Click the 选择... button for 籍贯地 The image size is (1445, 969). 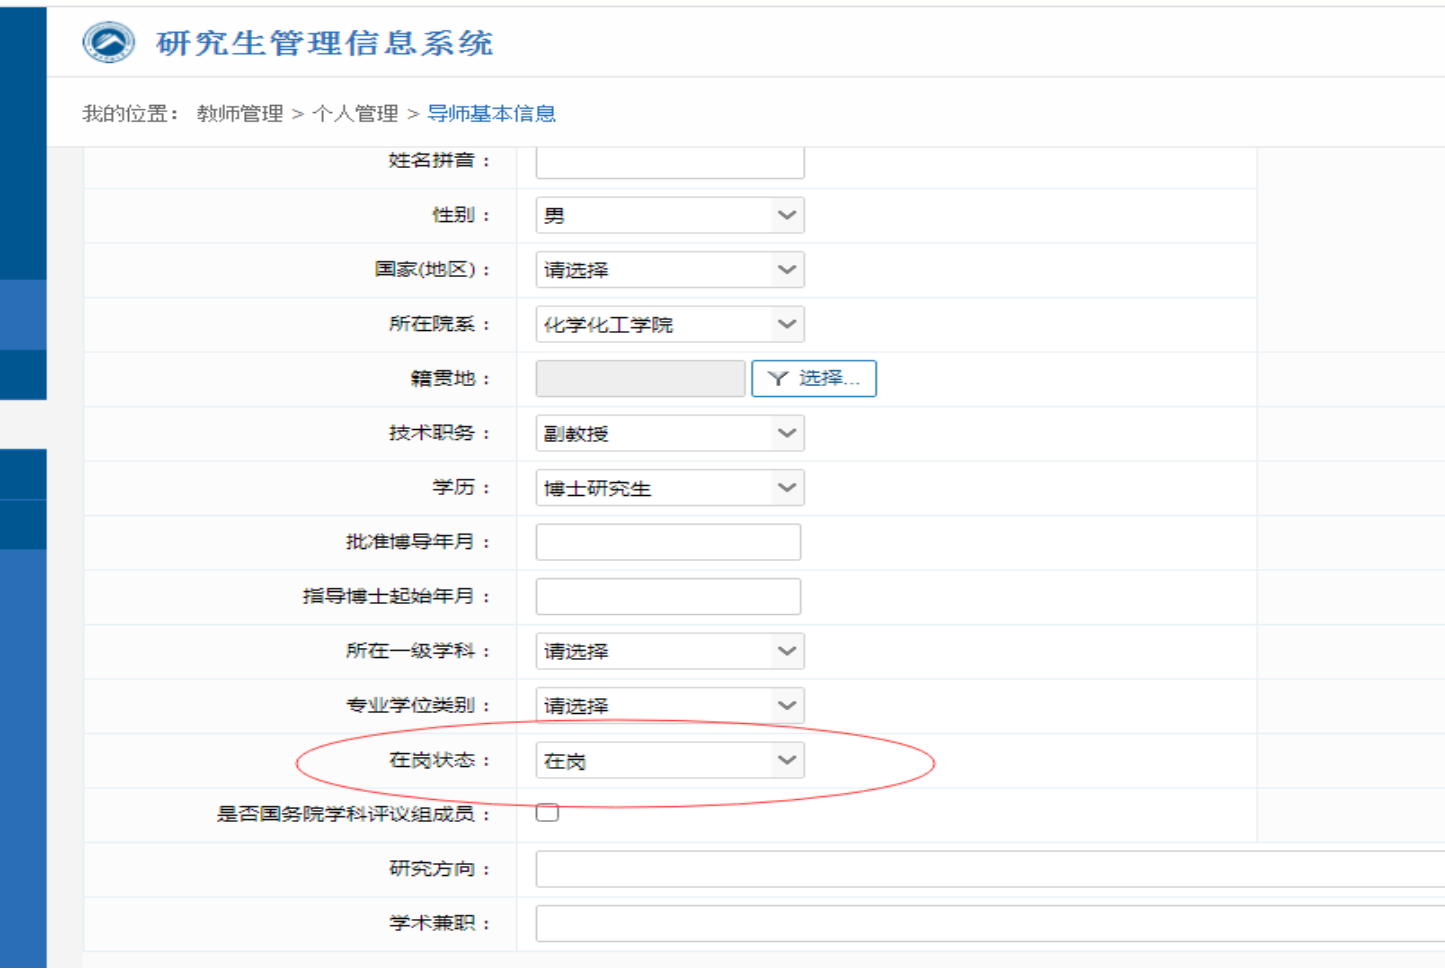click(x=813, y=379)
